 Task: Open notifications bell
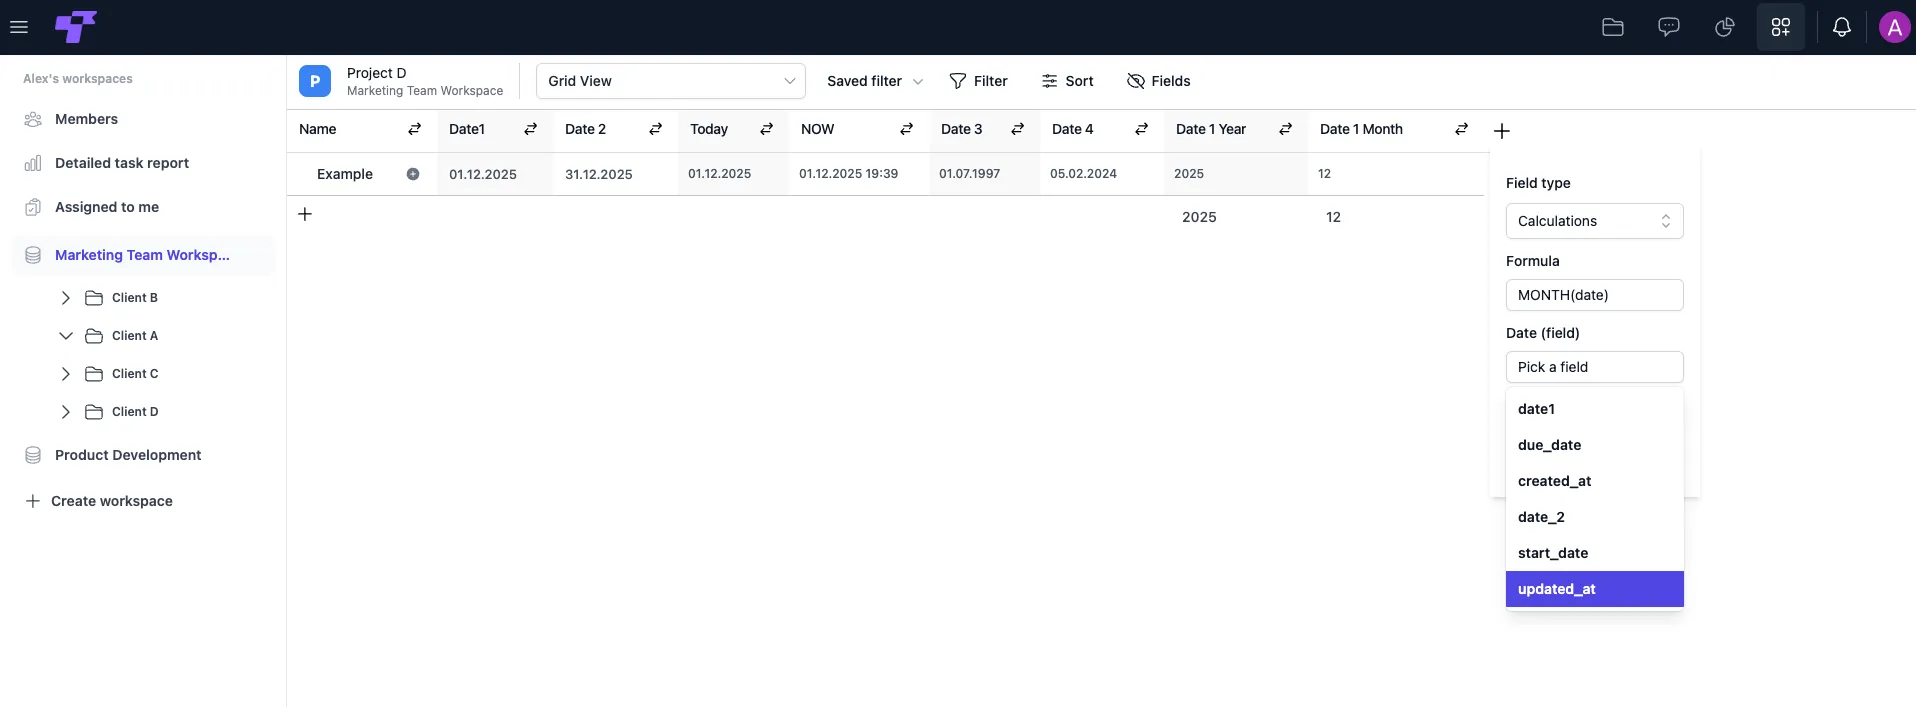tap(1842, 27)
